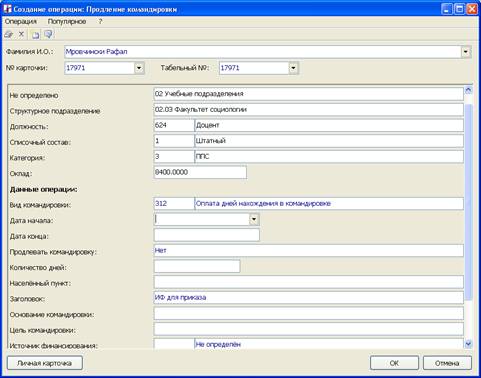Open the ? help menu
481x378 pixels.
click(x=100, y=21)
